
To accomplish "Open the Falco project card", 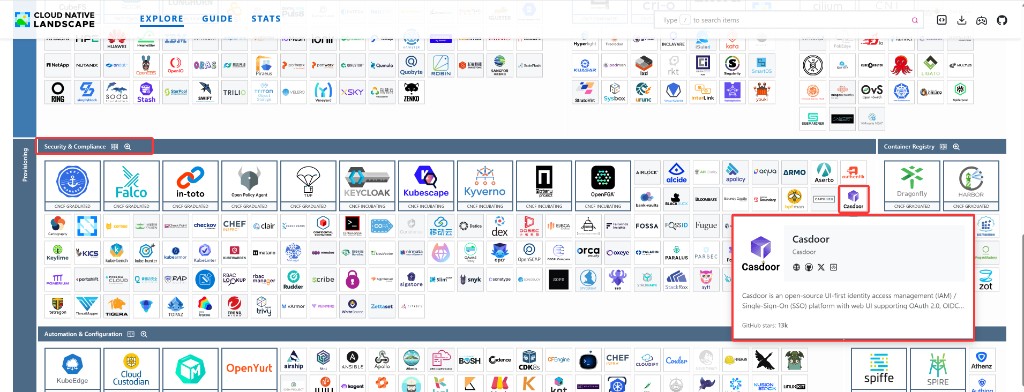I will (131, 186).
